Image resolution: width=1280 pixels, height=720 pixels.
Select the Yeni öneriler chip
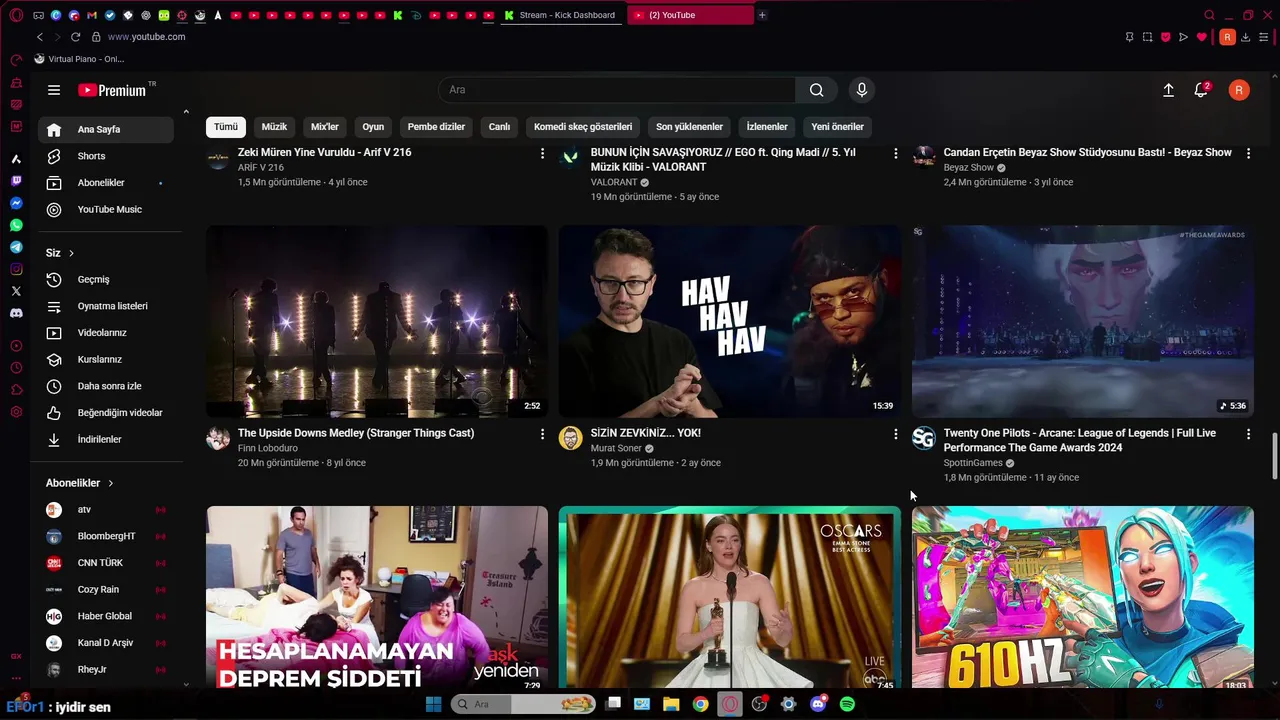(x=837, y=127)
